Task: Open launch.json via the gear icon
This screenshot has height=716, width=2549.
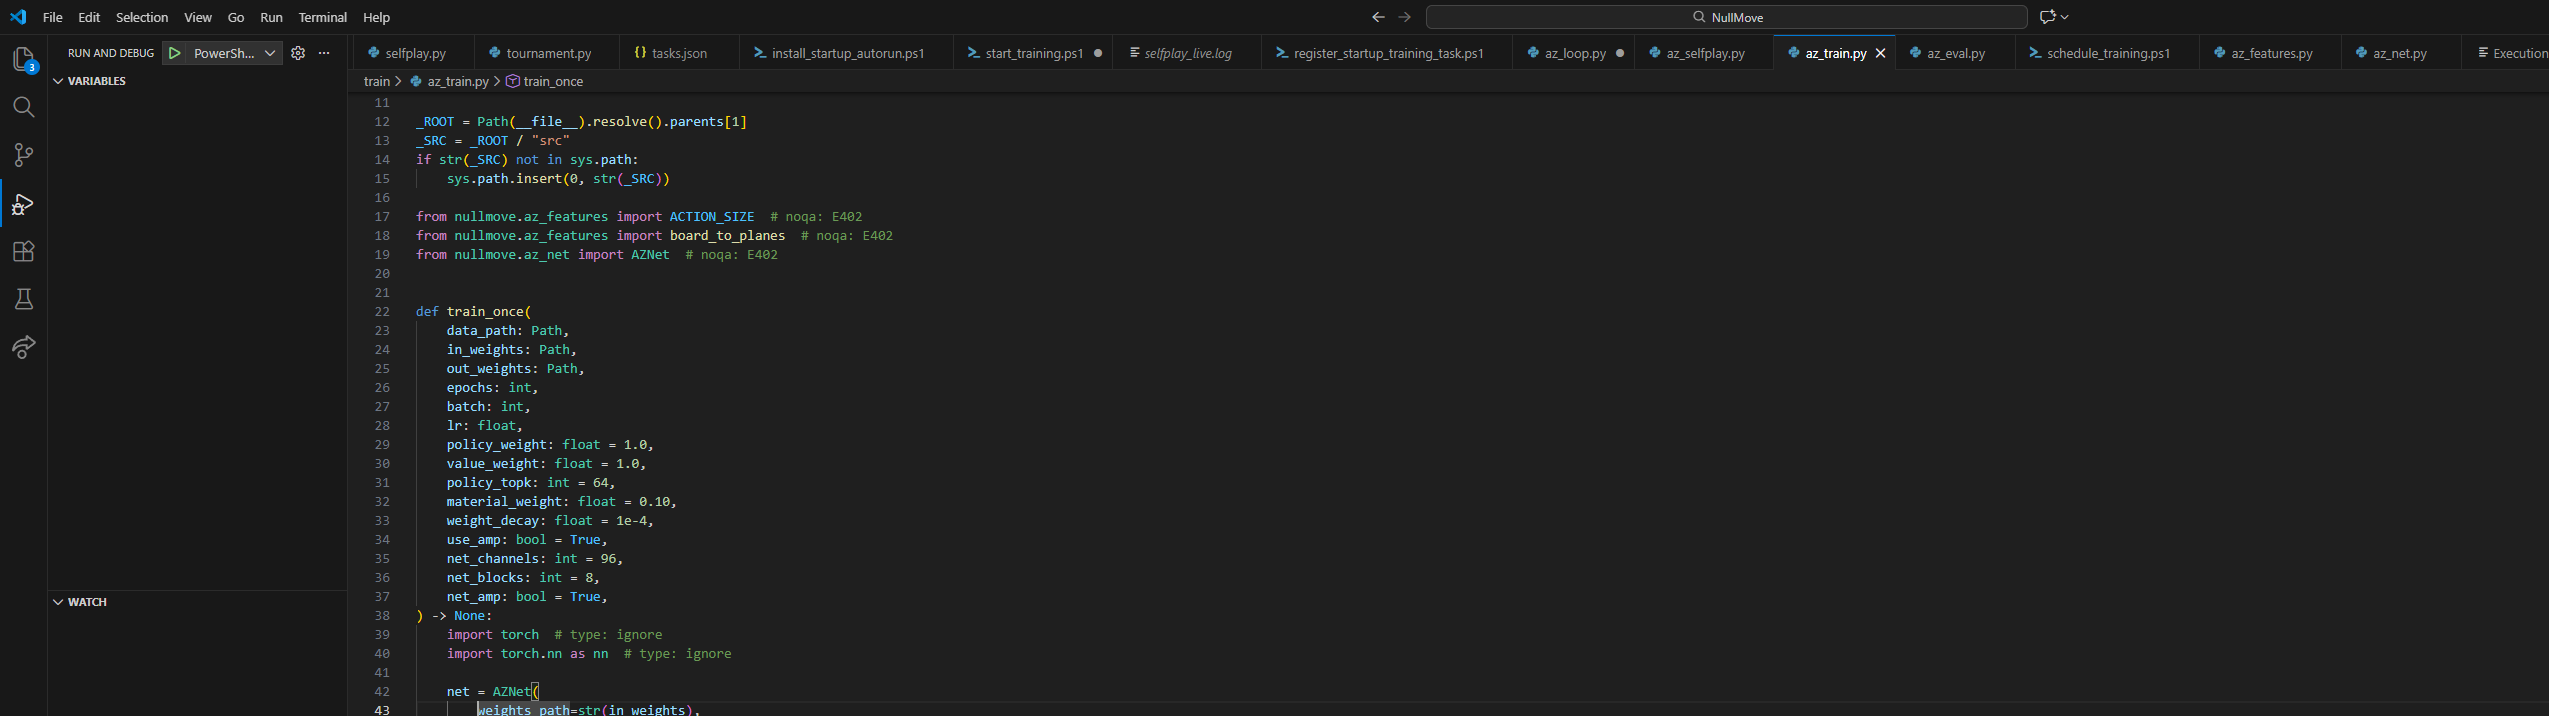Action: [298, 53]
